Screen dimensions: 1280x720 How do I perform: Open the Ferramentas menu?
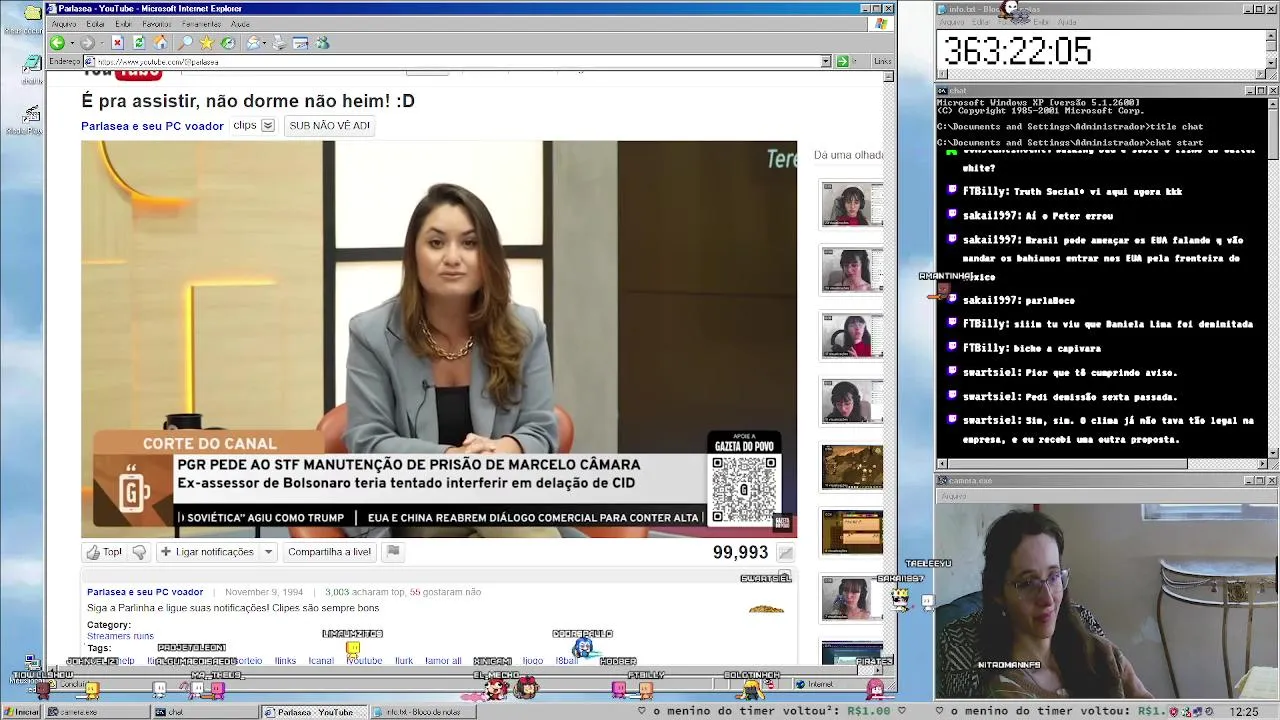coord(201,24)
